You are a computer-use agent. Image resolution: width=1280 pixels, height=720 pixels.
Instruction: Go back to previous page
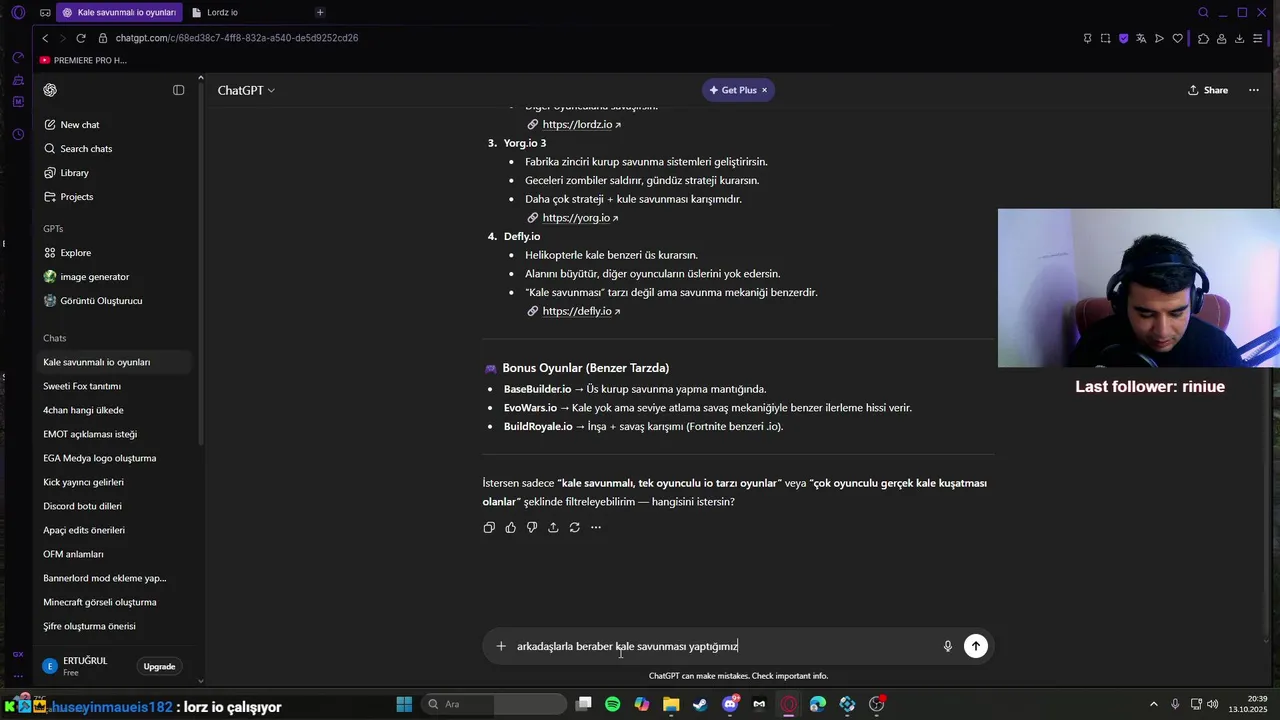(45, 38)
